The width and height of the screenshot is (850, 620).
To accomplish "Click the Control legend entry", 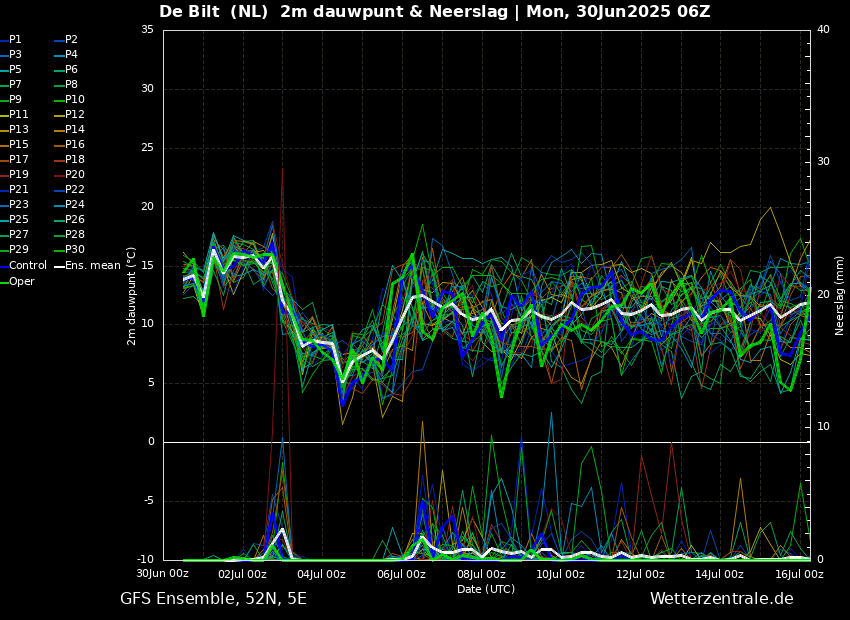I will click(23, 266).
